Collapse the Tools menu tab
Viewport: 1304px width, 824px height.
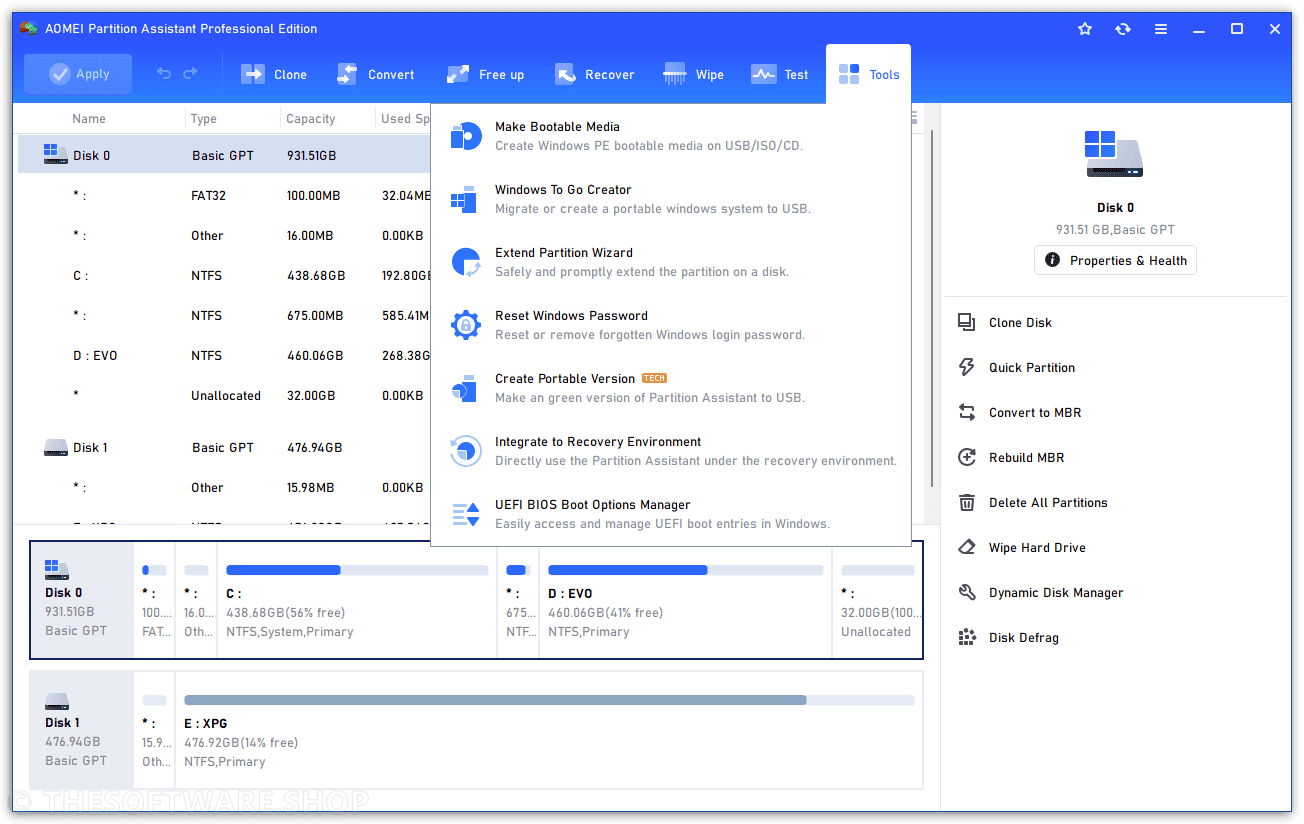(868, 74)
